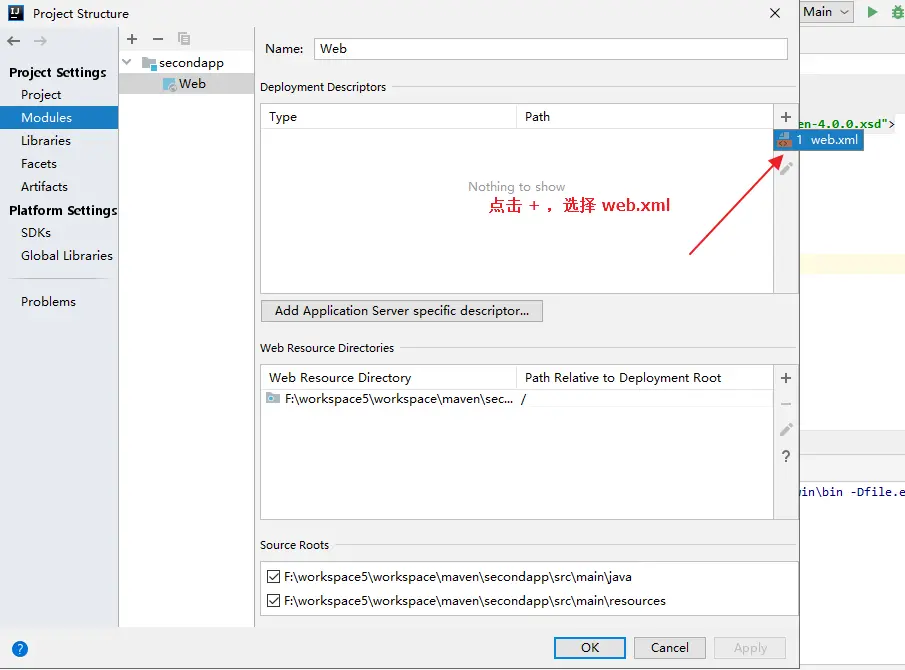905x670 pixels.
Task: Toggle the src\main\resources source root checkbox
Action: 274,601
